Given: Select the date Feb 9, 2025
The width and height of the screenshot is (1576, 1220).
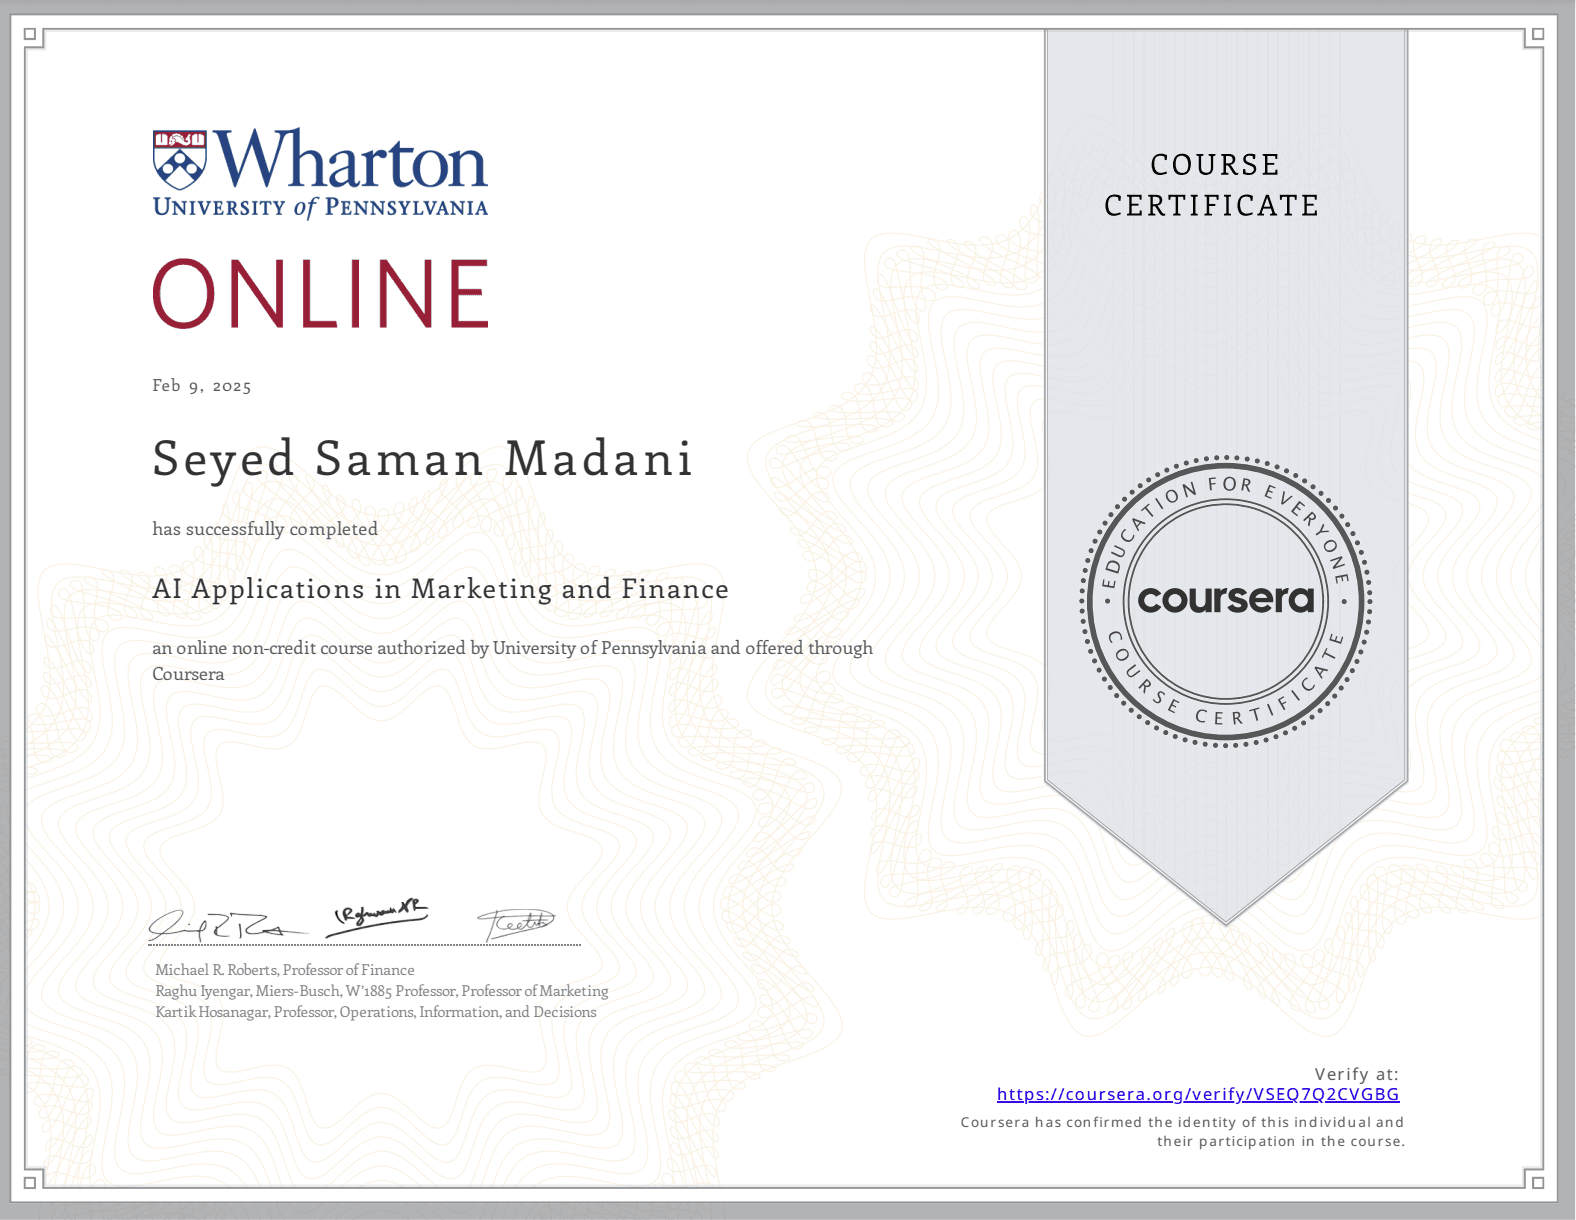Looking at the screenshot, I should point(202,386).
